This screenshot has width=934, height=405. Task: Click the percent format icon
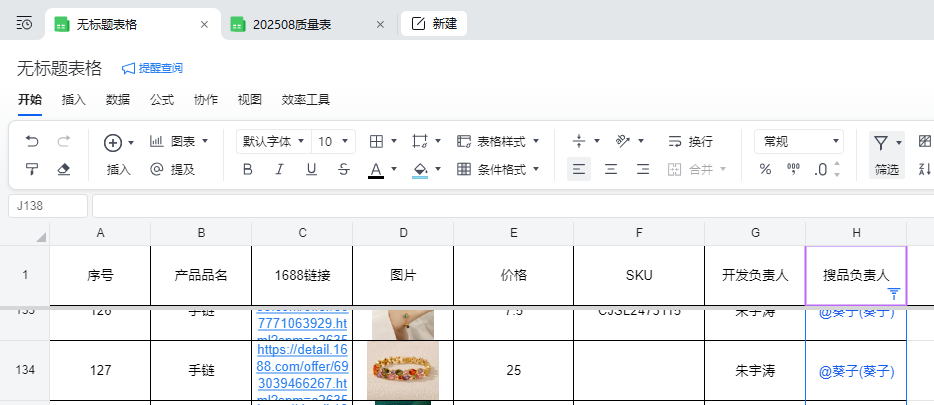(765, 169)
